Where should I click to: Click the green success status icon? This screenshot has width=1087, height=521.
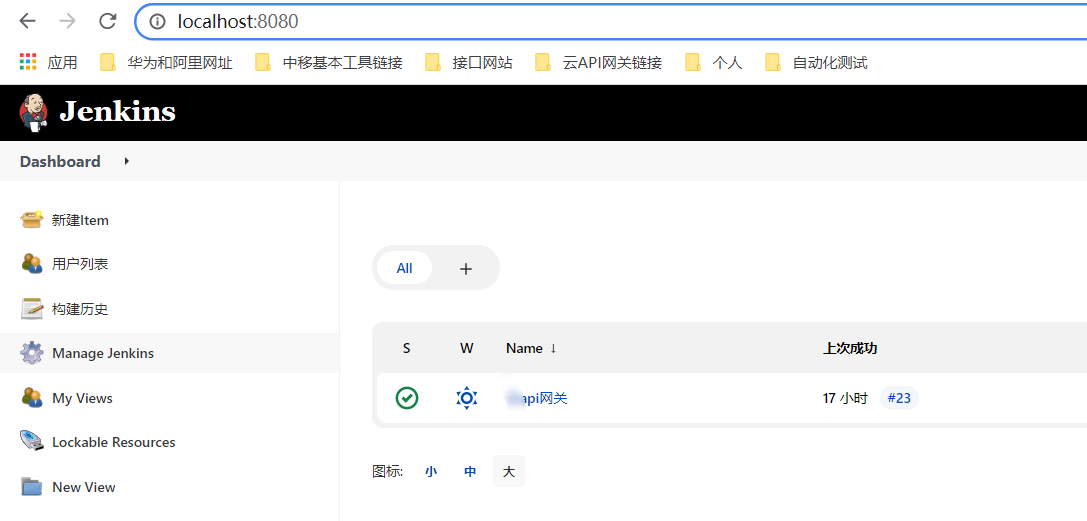coord(407,398)
